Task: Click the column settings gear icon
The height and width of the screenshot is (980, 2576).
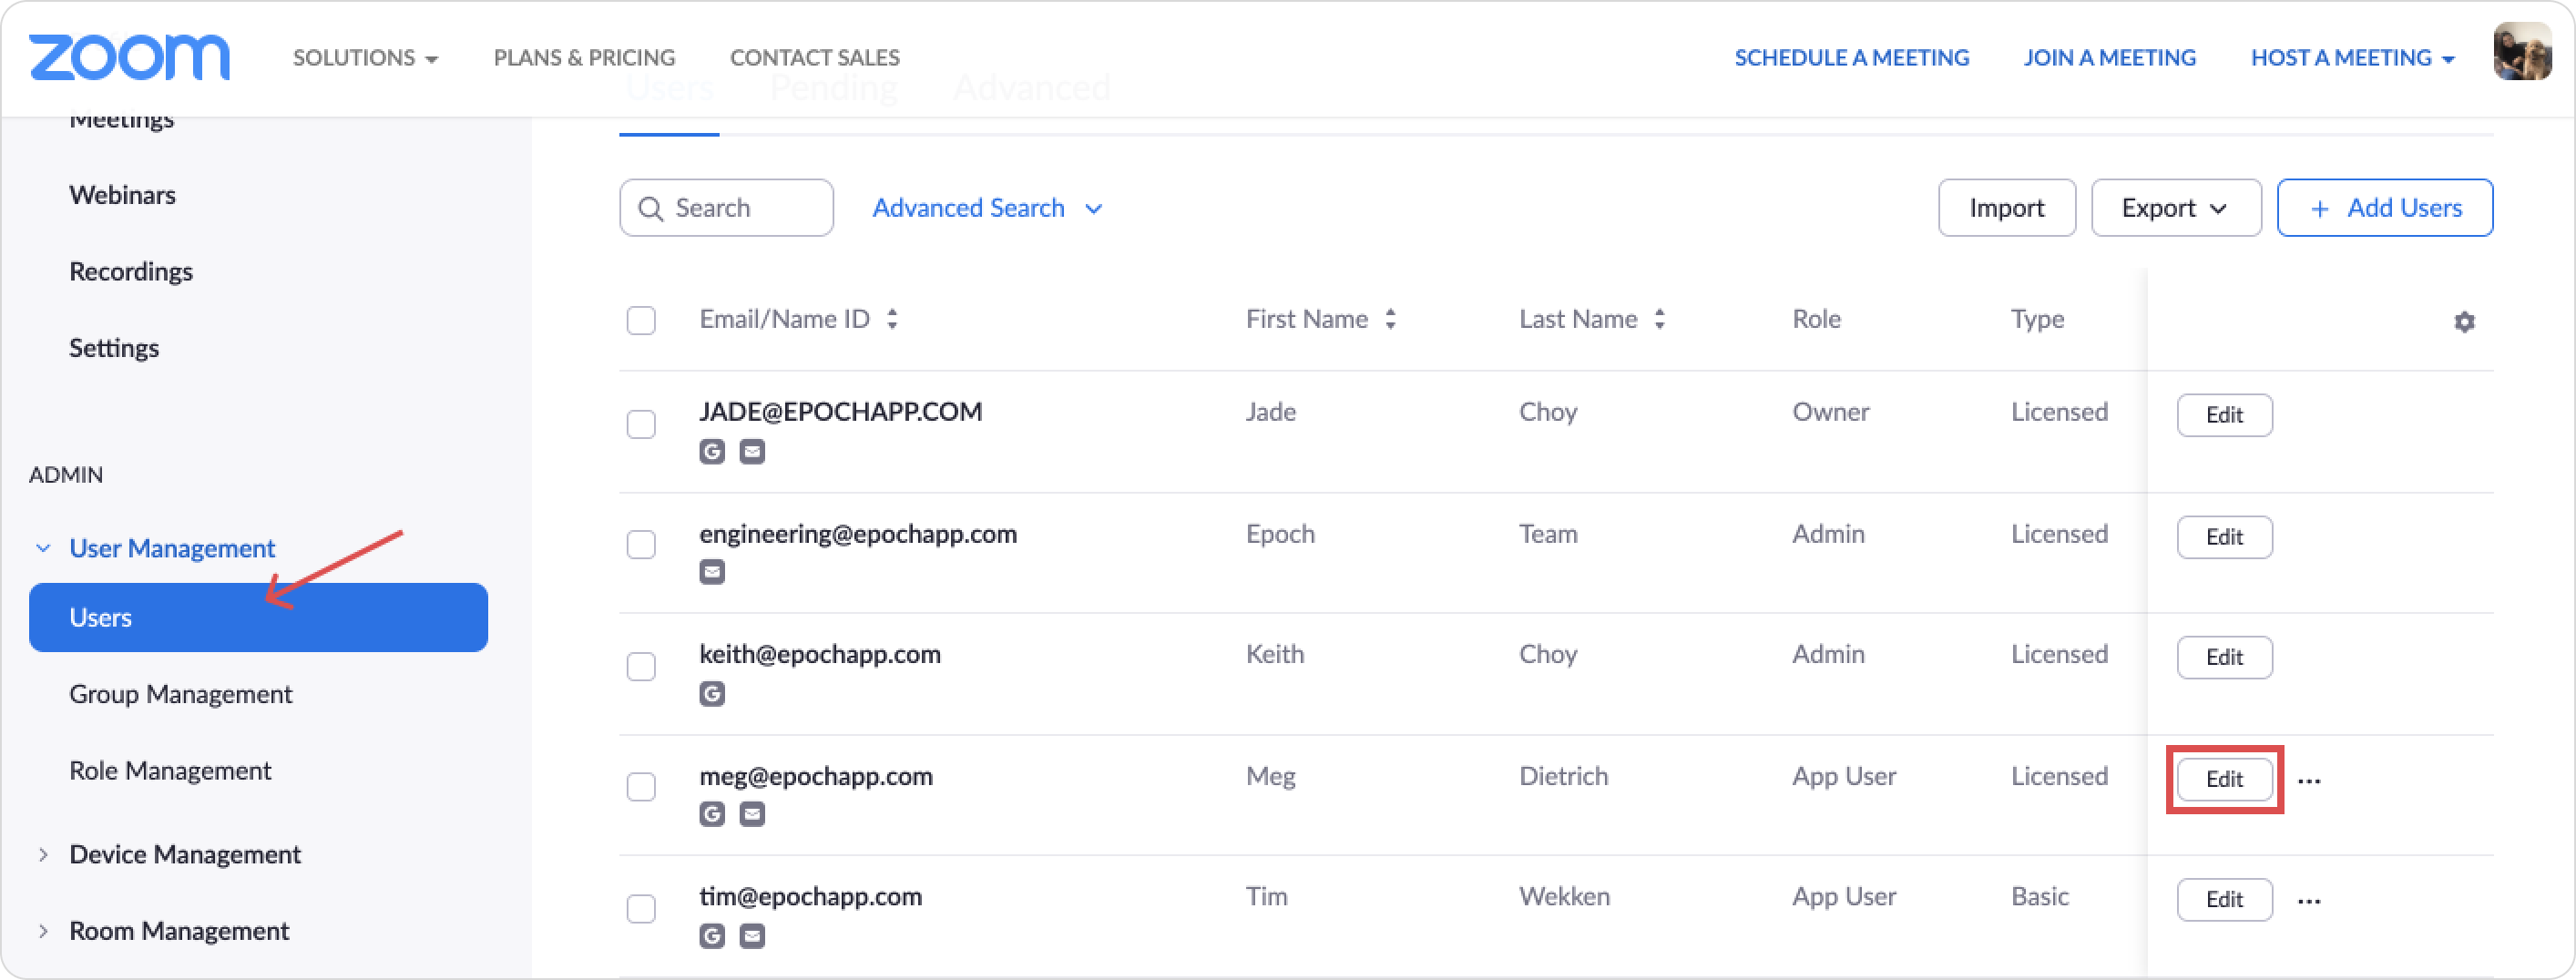Action: pyautogui.click(x=2465, y=322)
